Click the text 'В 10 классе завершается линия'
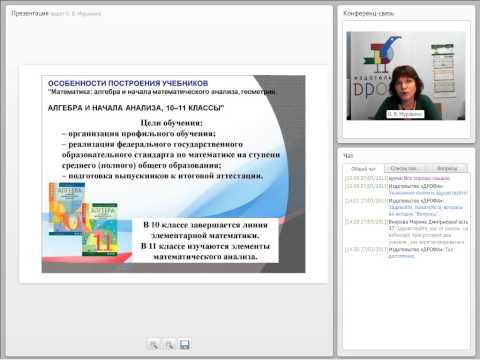Image resolution: width=480 pixels, height=360 pixels. coord(206,225)
